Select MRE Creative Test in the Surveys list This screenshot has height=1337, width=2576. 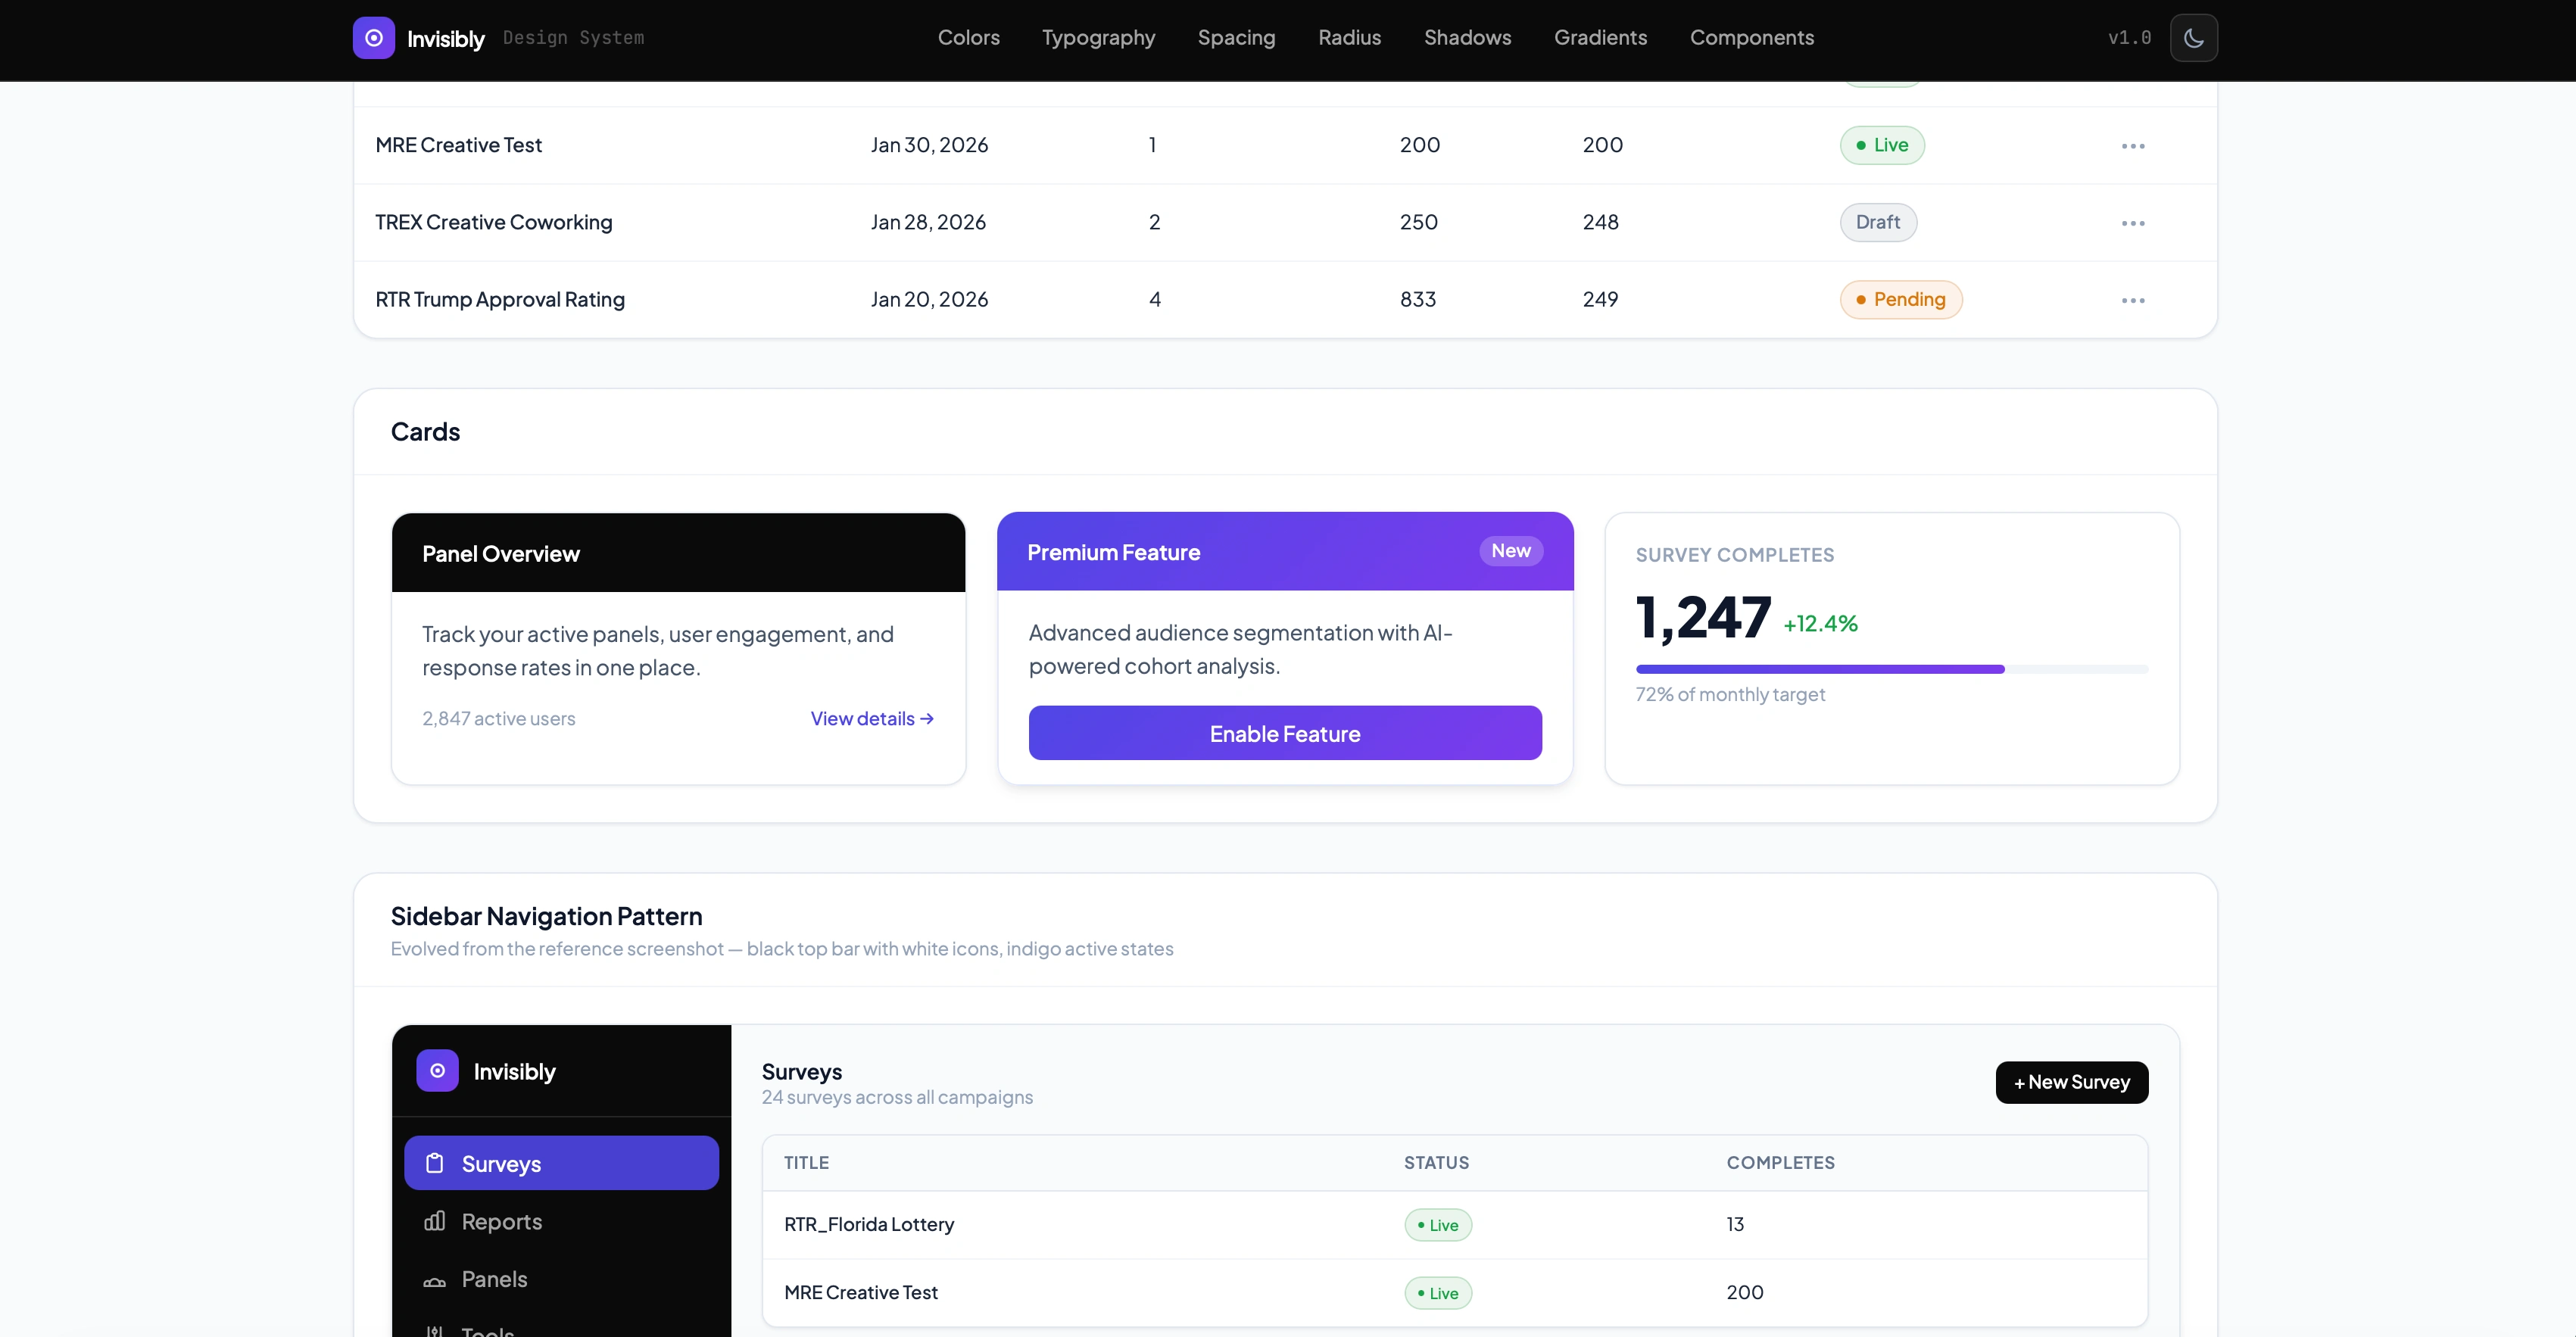1454,1292
